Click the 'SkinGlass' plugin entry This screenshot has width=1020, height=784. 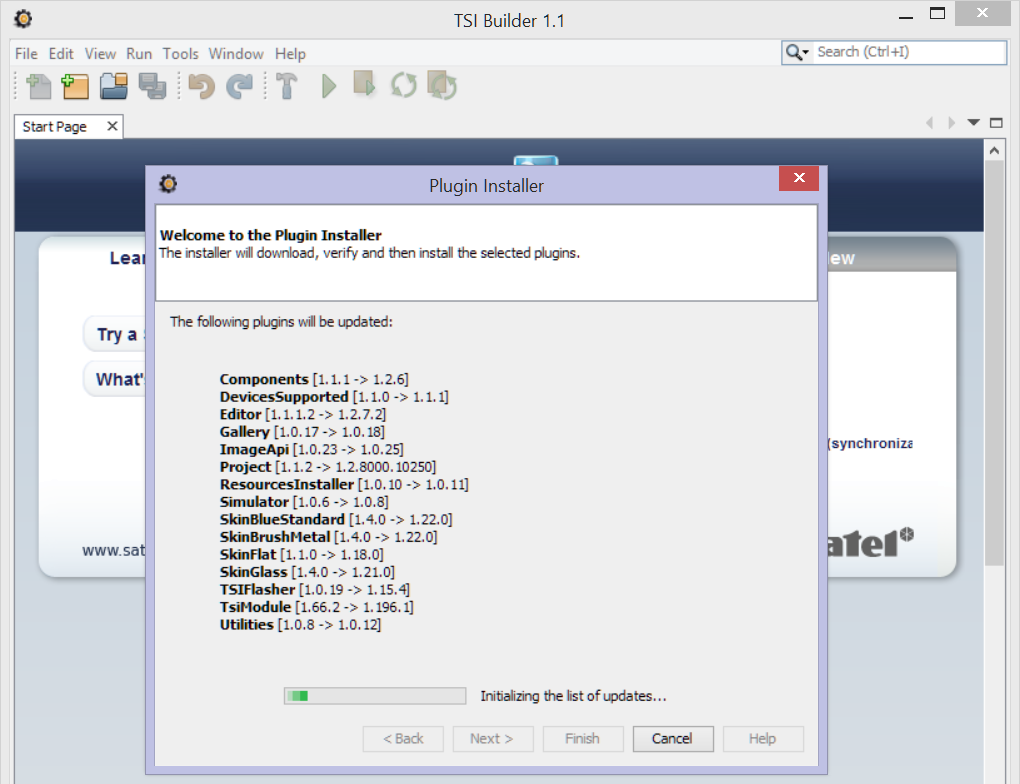307,573
